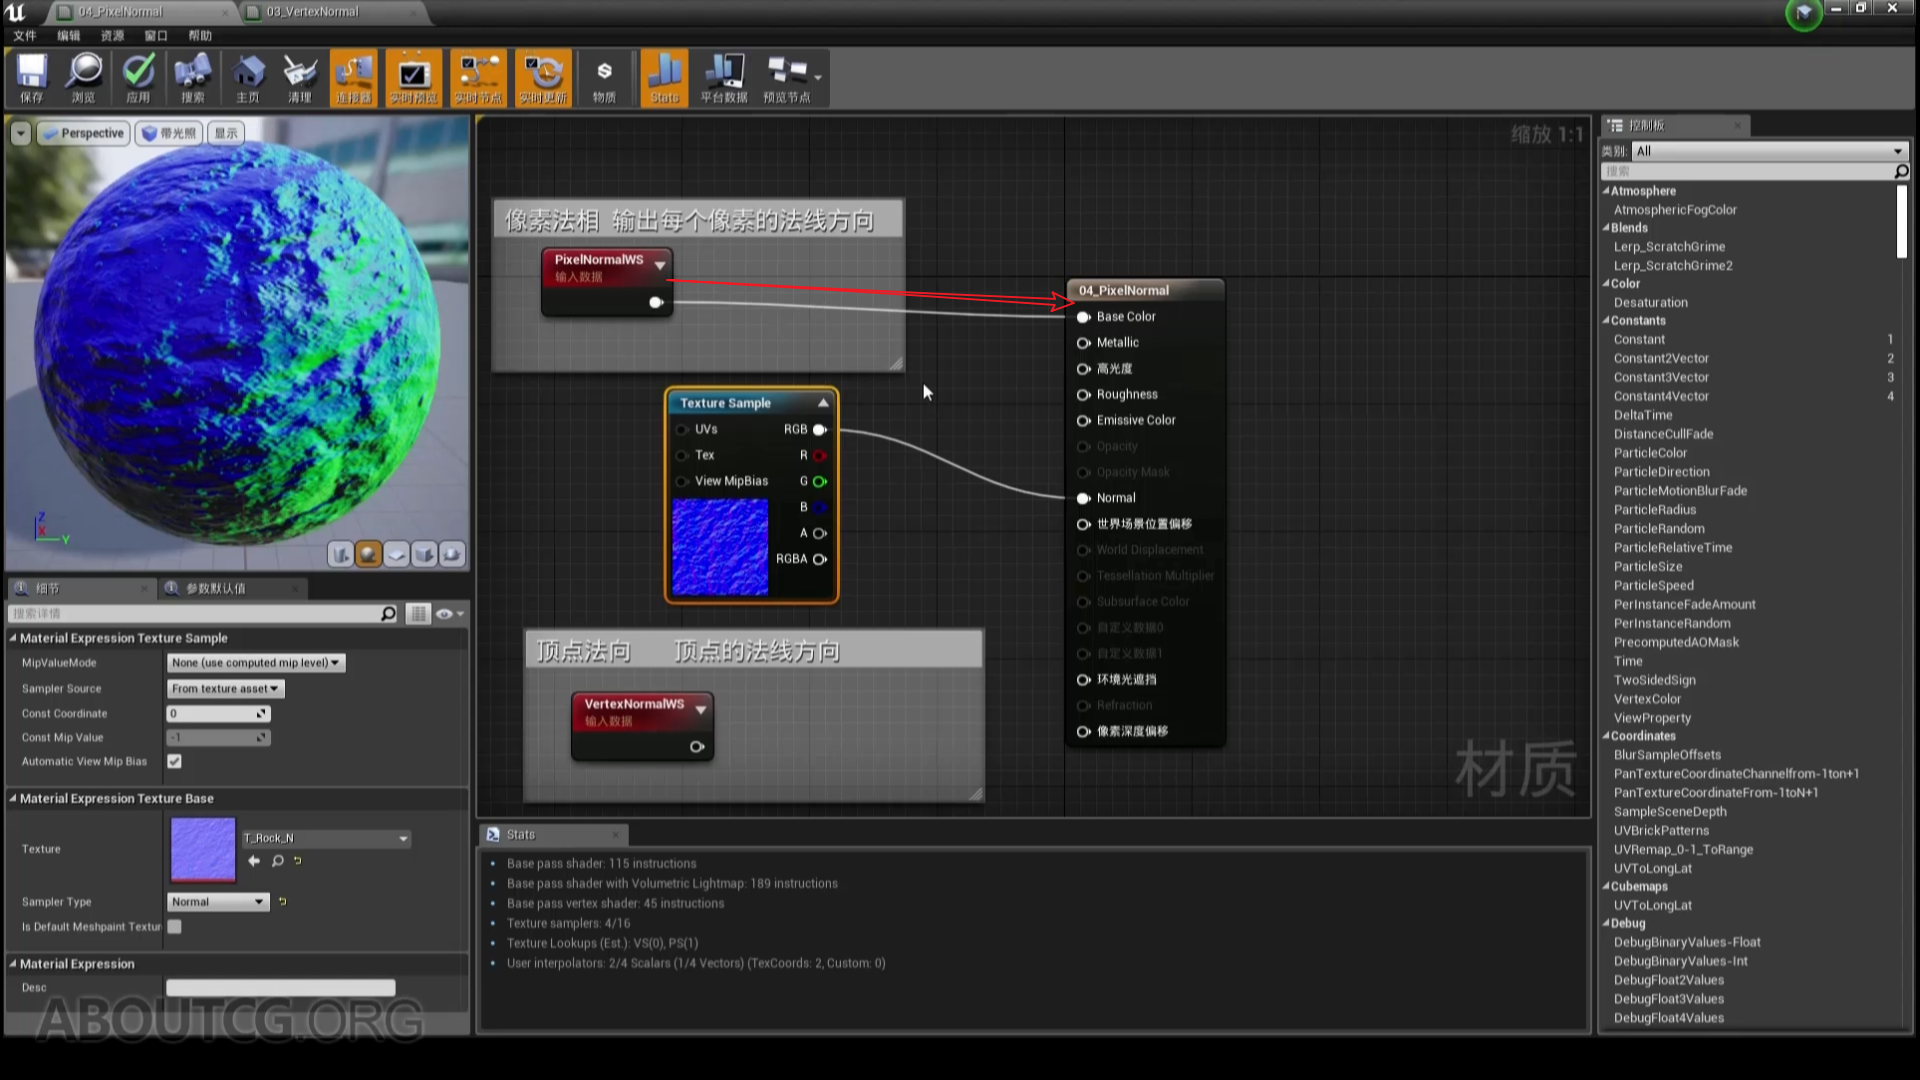Screen dimensions: 1920x1080
Task: Click the 主页 home icon
Action: [x=246, y=77]
